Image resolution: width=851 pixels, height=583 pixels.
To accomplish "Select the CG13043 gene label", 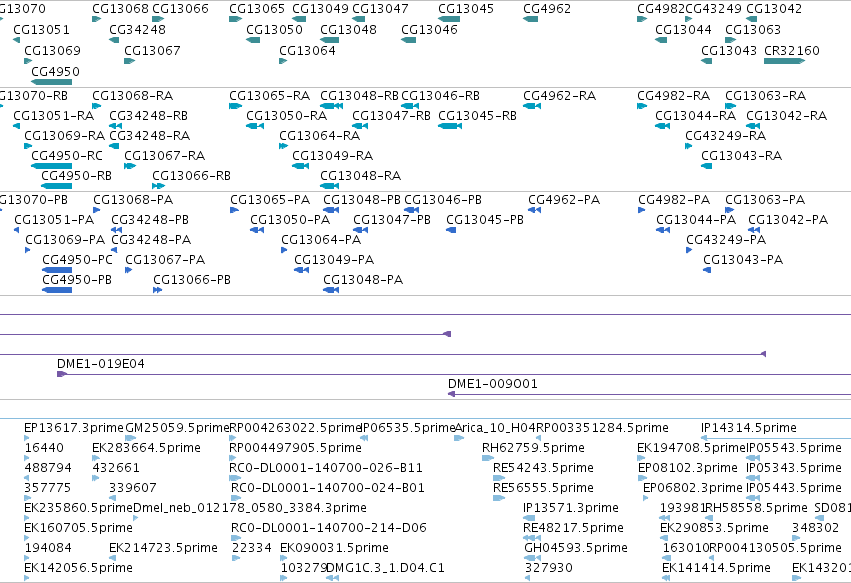I will tap(729, 50).
